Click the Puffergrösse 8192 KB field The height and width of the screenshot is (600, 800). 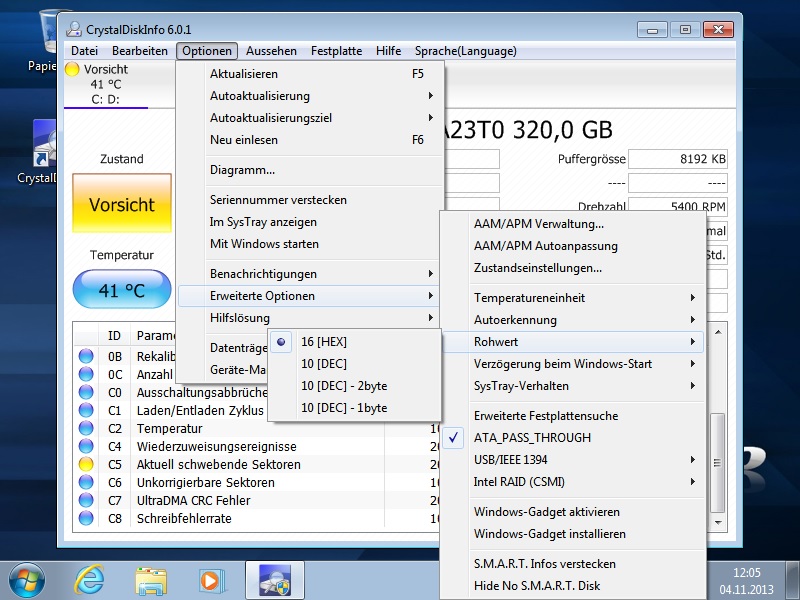pos(678,159)
